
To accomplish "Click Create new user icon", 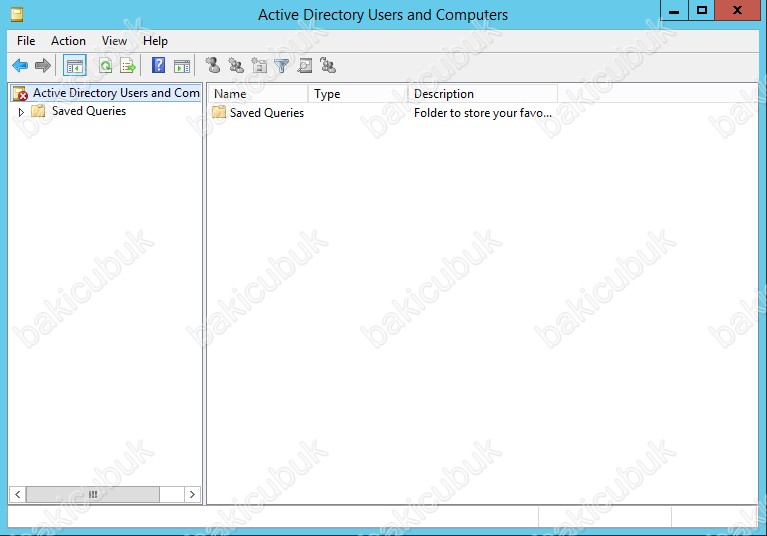I will click(x=213, y=65).
